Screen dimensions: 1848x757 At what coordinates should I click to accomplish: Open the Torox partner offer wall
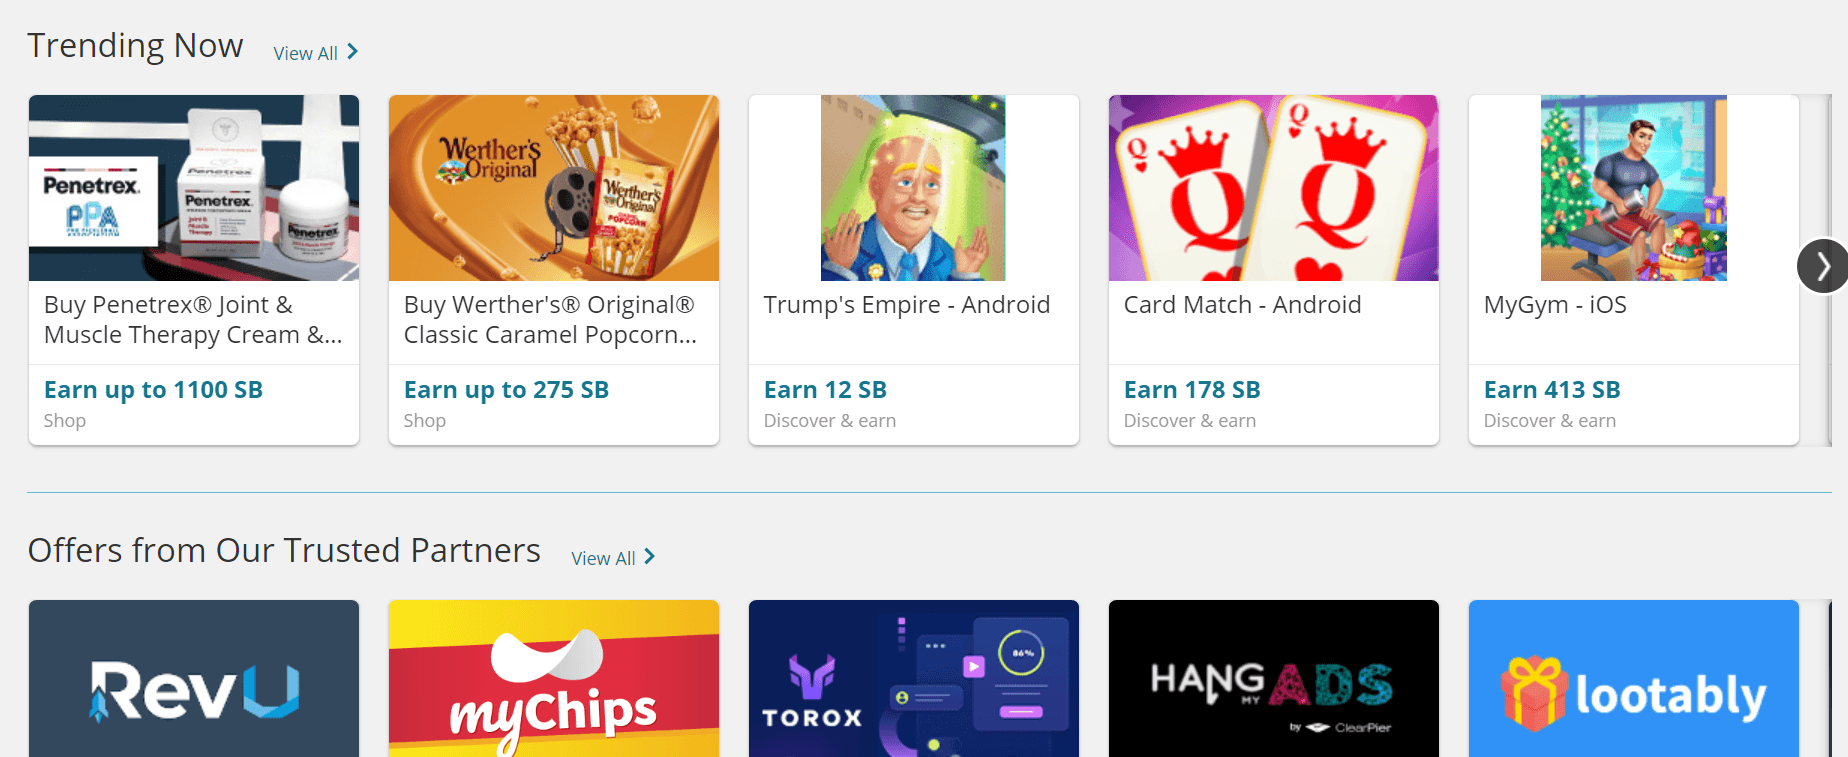click(x=913, y=679)
